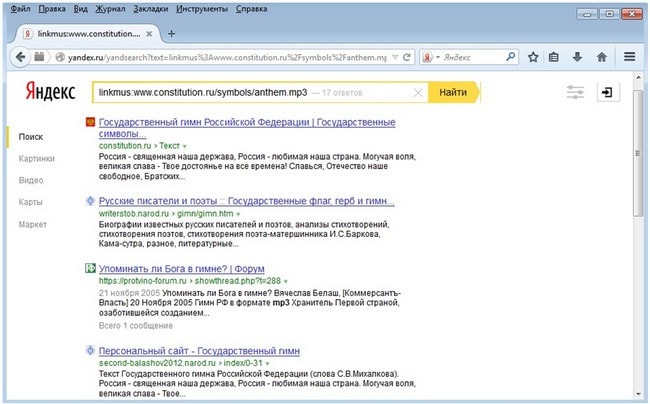Select Поиск in the left sidebar
This screenshot has height=404, width=650.
point(31,137)
